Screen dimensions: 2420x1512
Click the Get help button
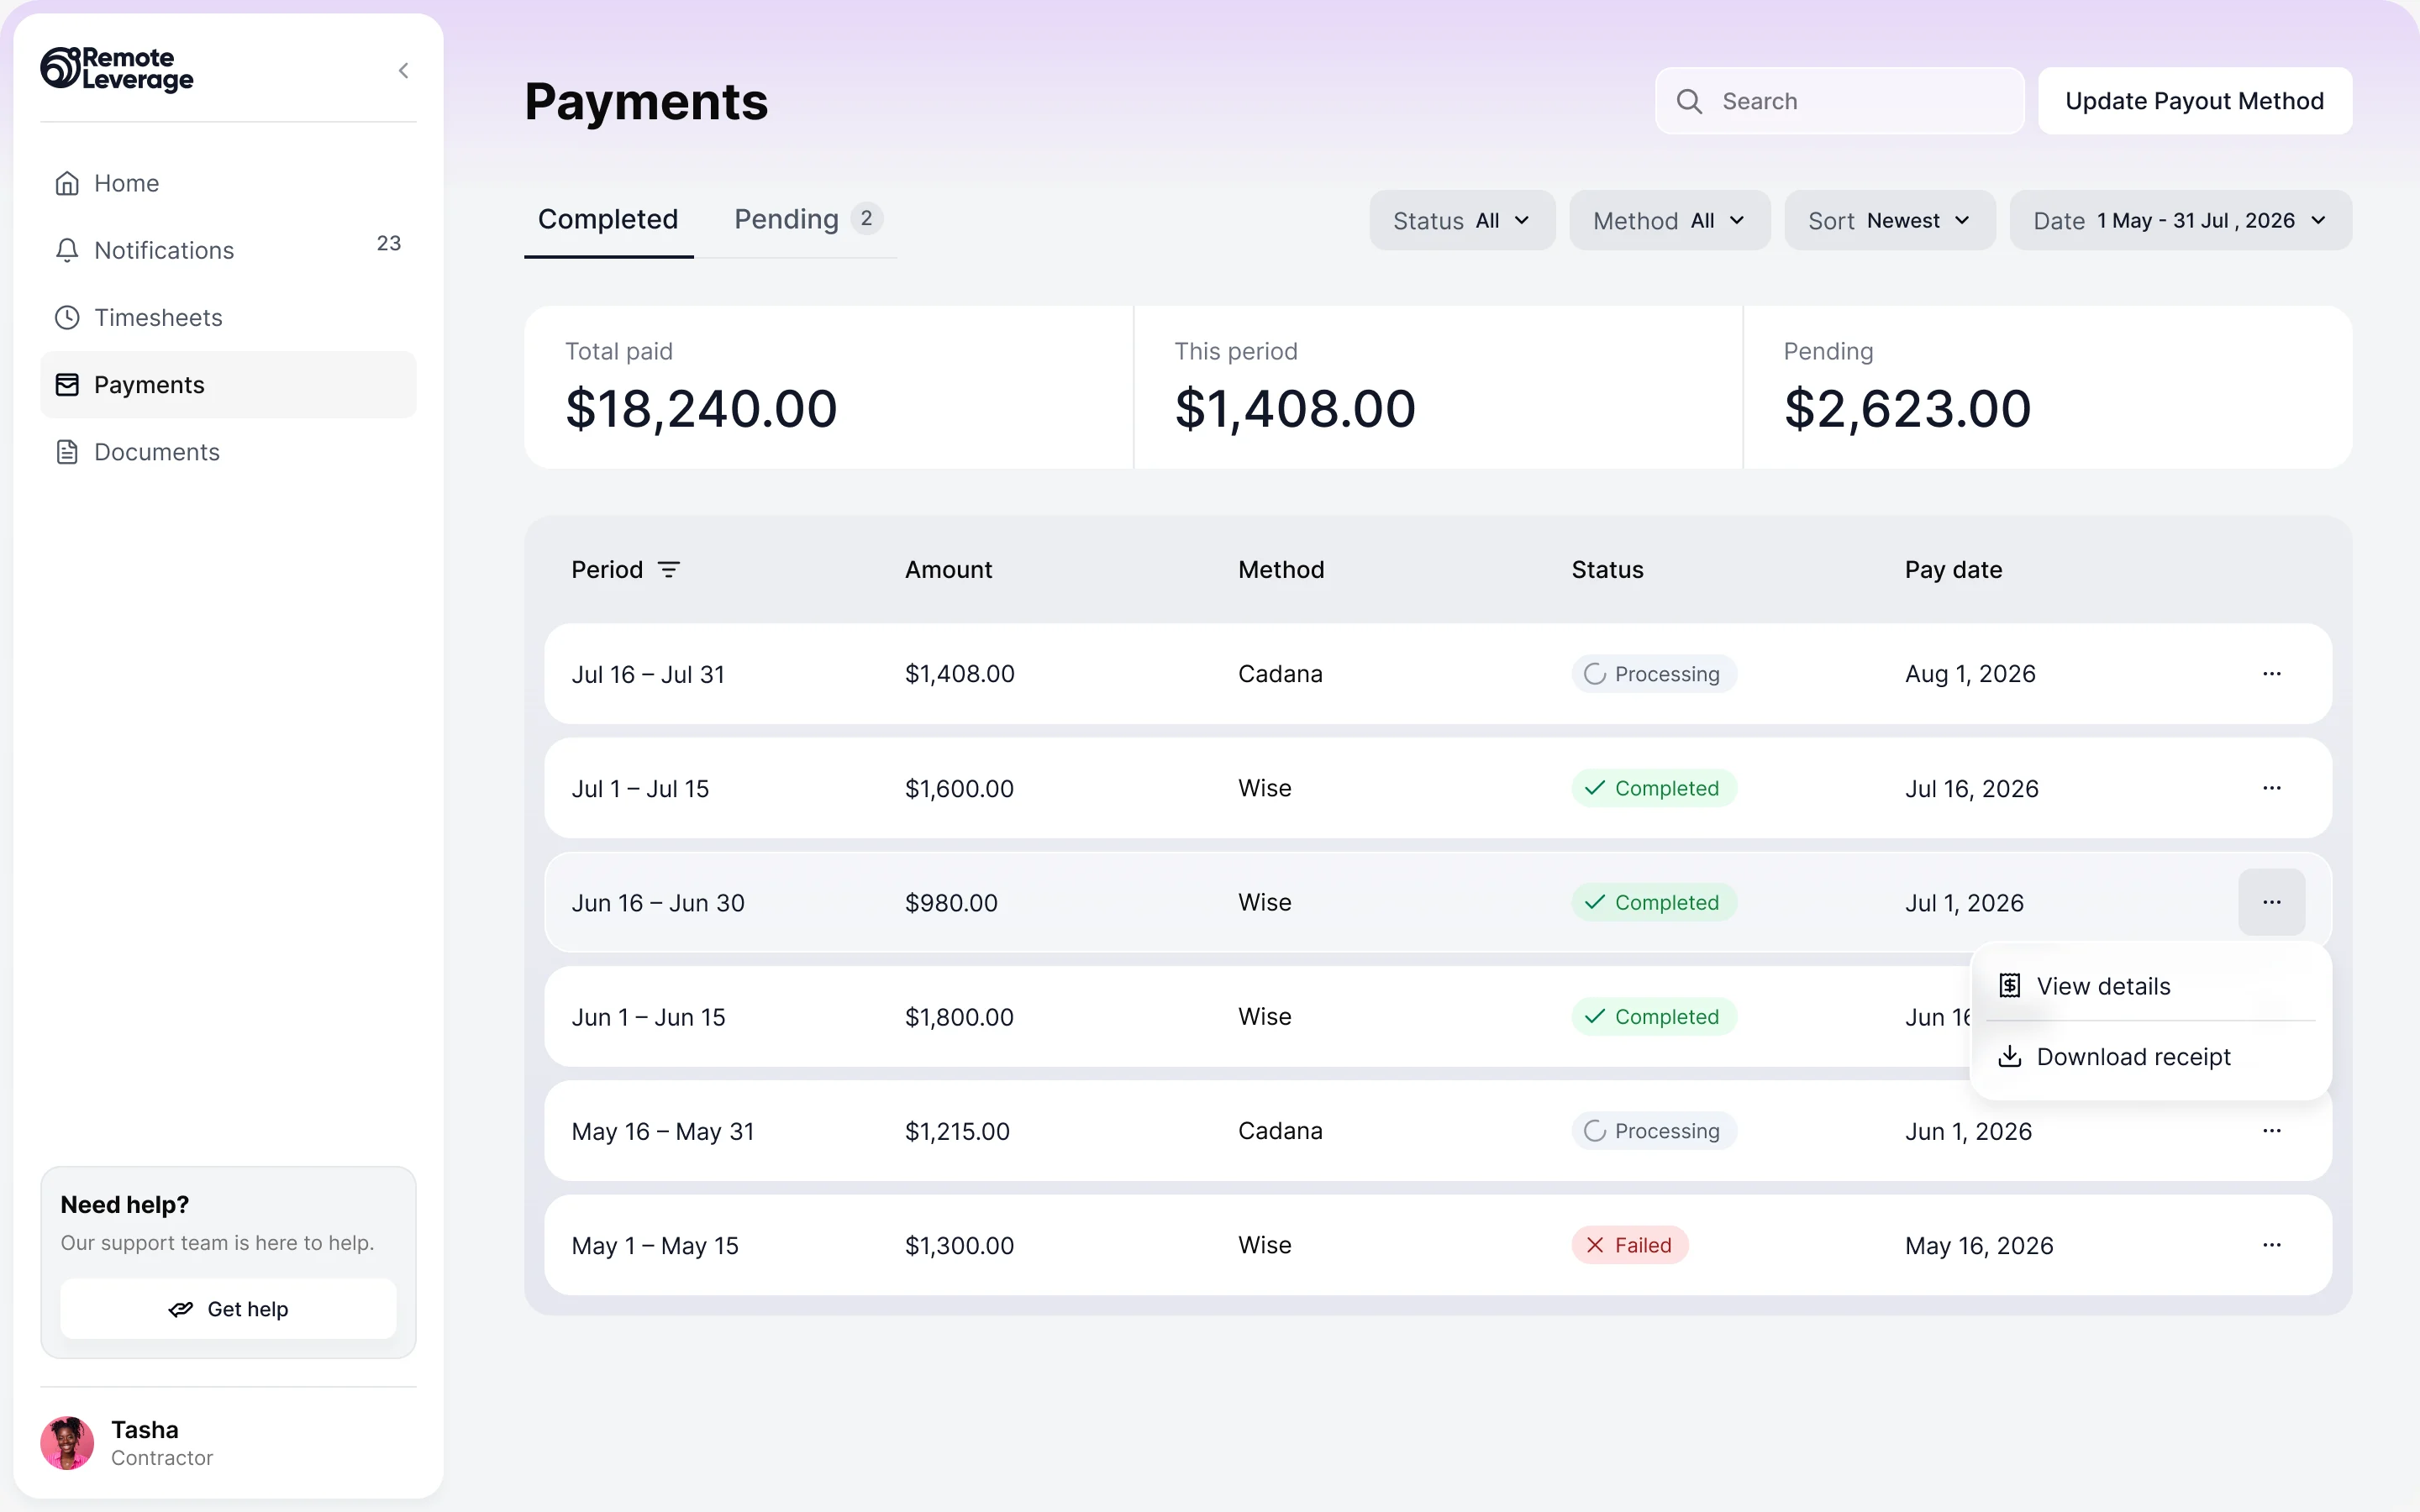[x=228, y=1309]
